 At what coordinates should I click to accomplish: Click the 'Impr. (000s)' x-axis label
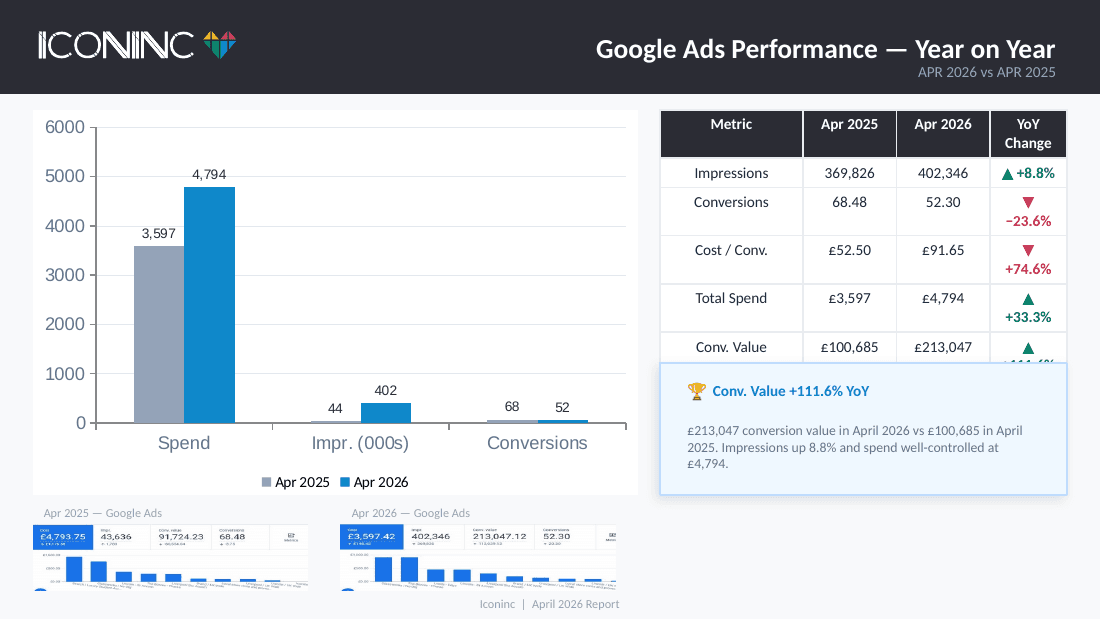(360, 443)
